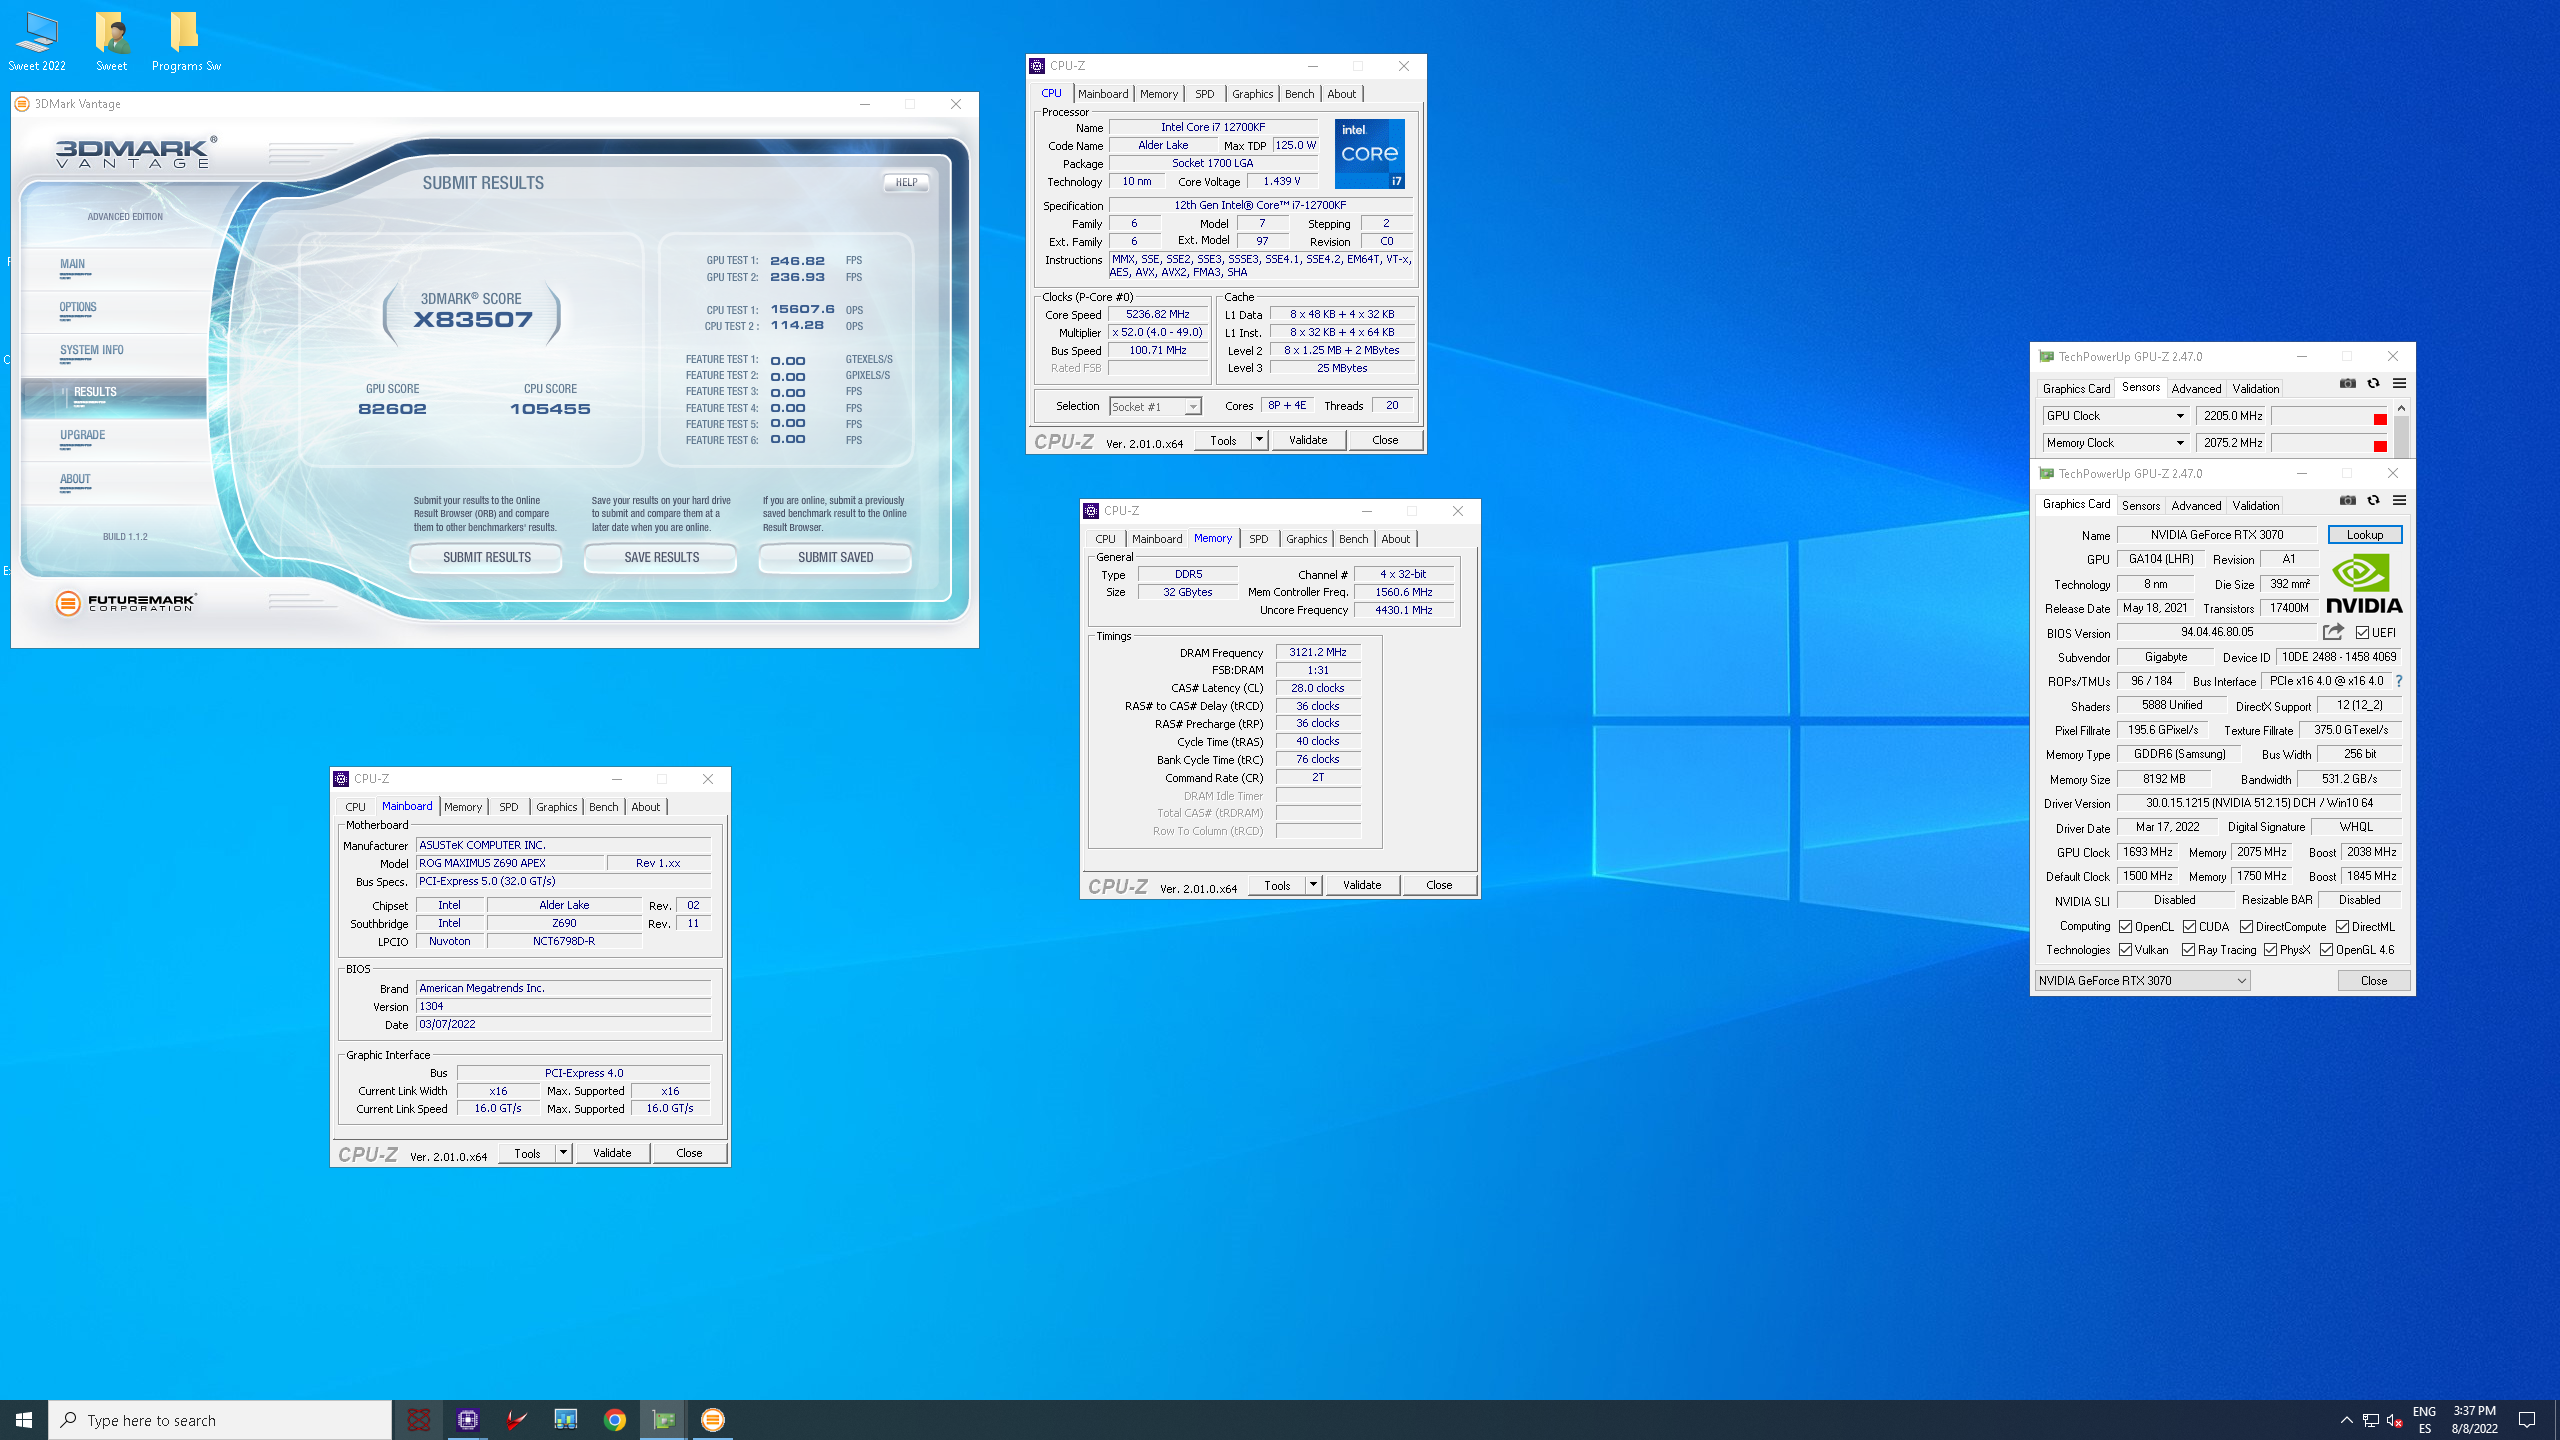The image size is (2560, 1440).
Task: Open the hamburger menu in GPU-Z Graphics Card window
Action: tap(2399, 501)
